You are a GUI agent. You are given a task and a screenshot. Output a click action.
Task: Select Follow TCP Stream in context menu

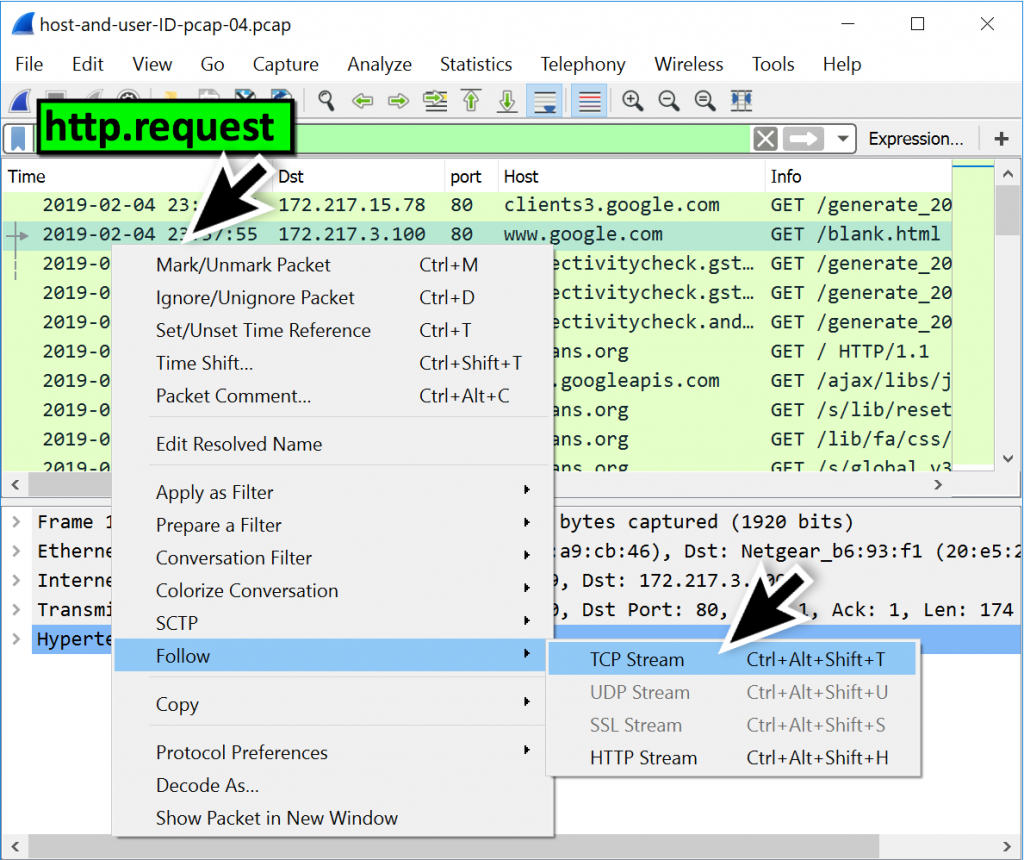637,659
